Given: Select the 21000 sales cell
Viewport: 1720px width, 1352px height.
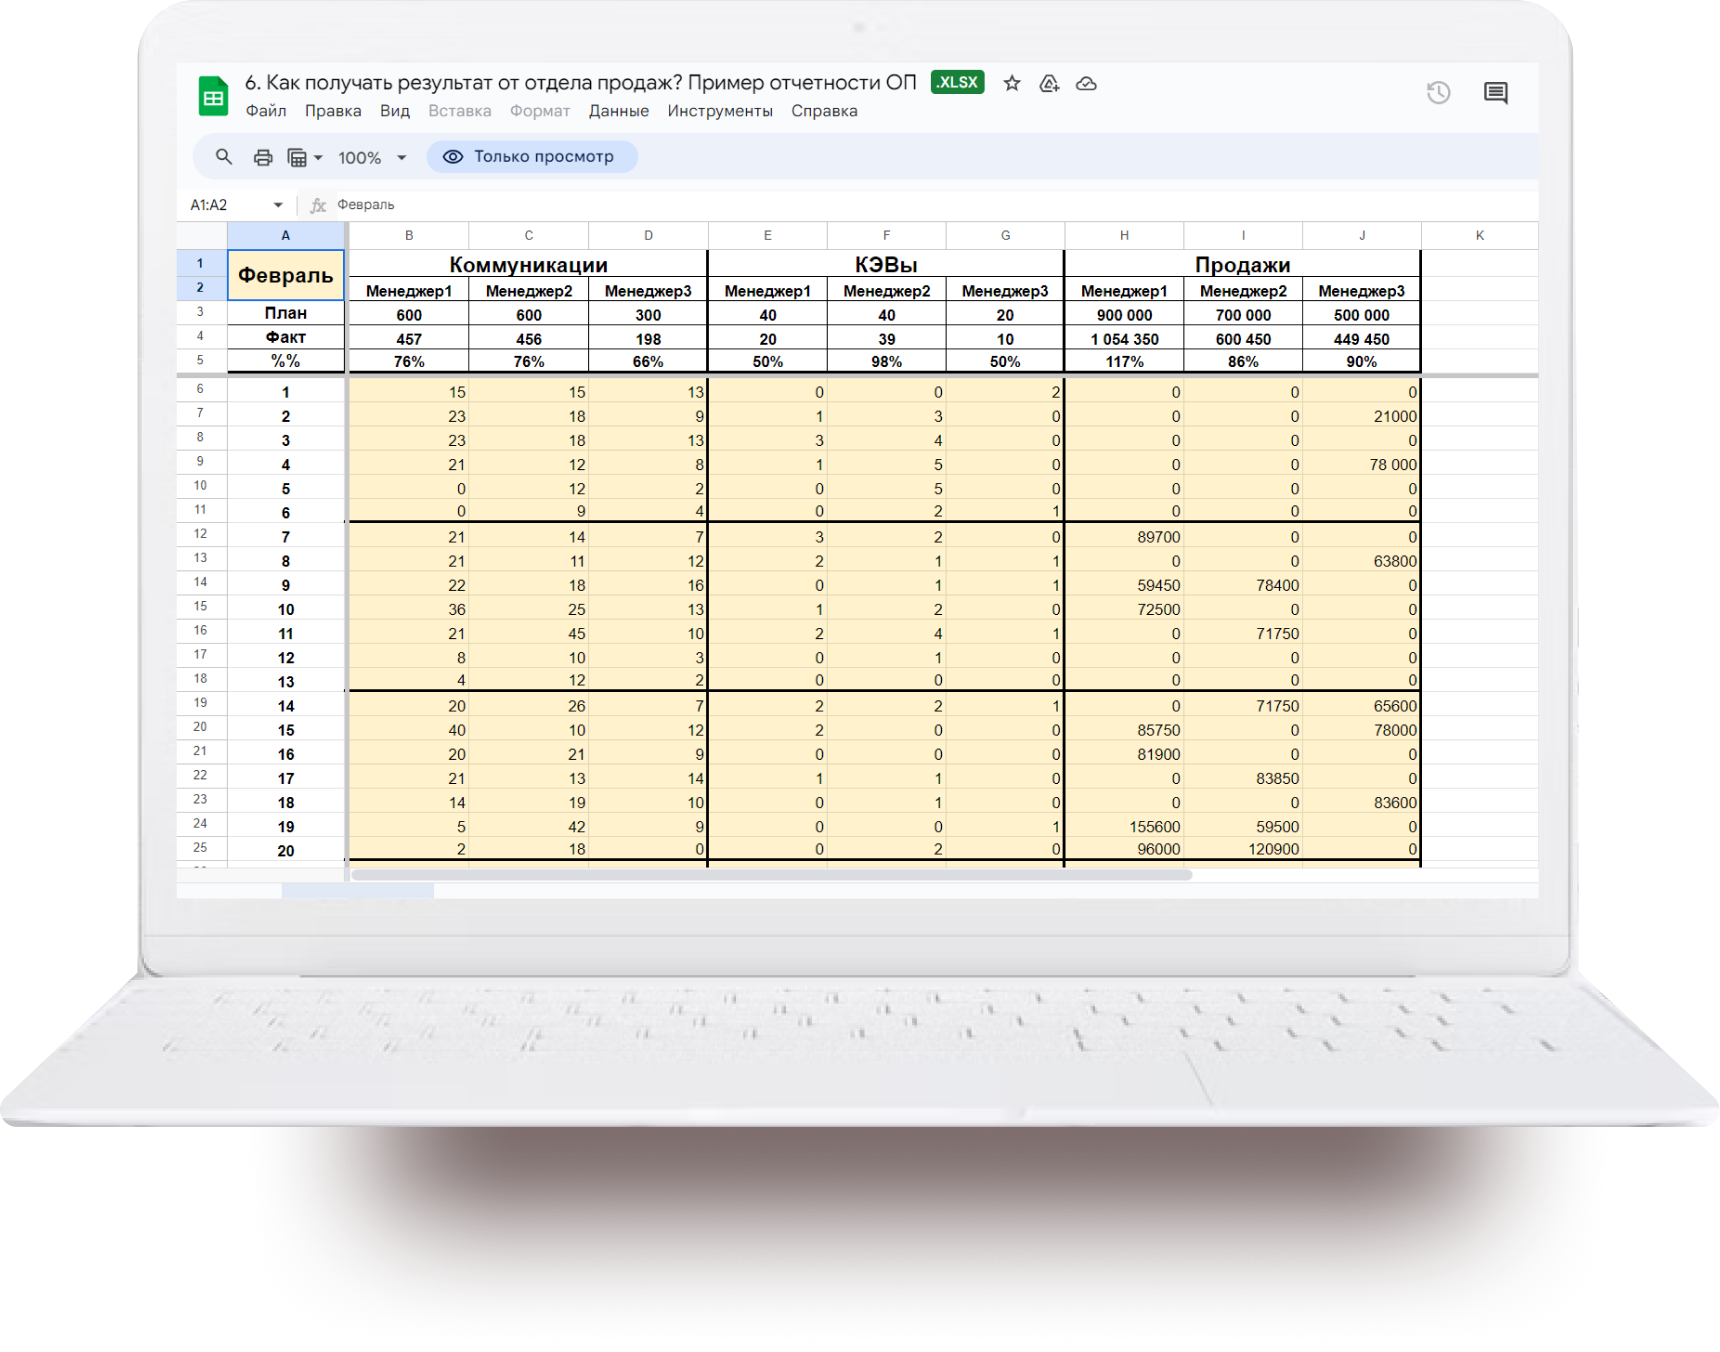Looking at the screenshot, I should [1362, 416].
